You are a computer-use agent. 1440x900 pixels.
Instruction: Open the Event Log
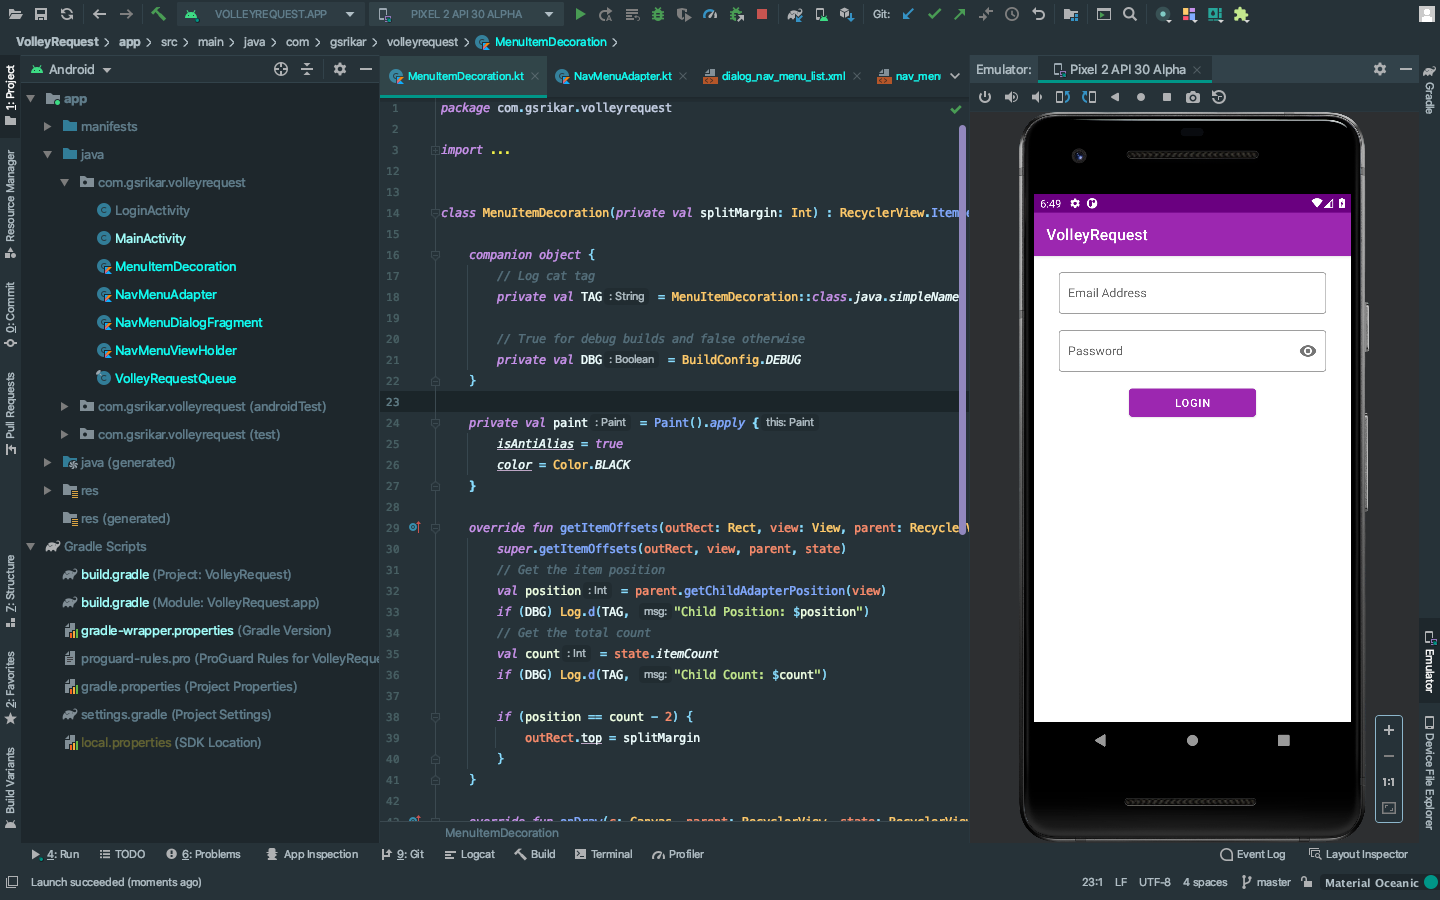tap(1253, 854)
